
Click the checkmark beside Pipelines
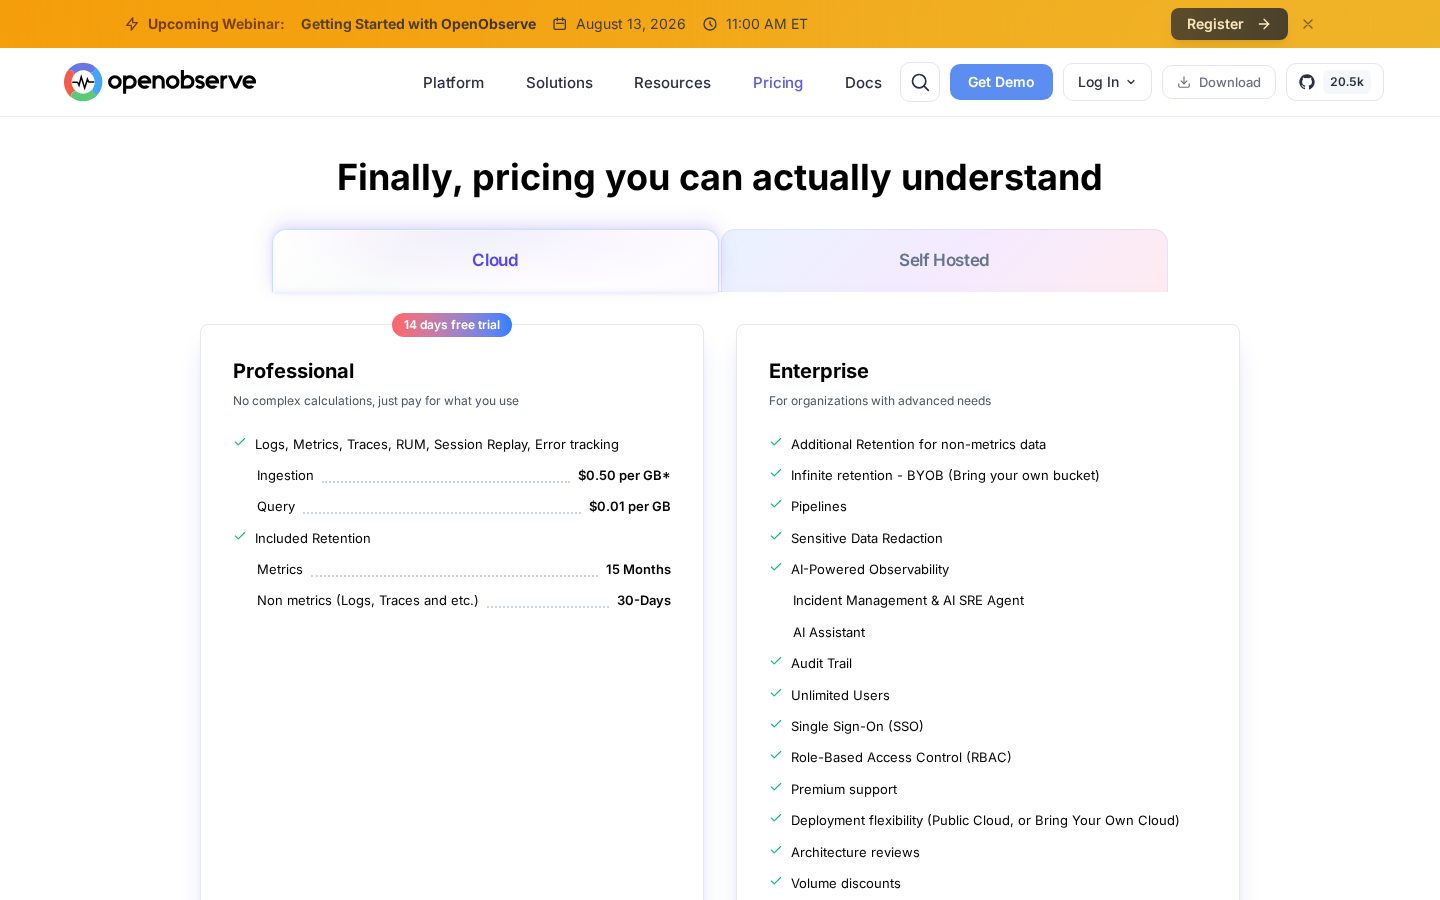[776, 505]
